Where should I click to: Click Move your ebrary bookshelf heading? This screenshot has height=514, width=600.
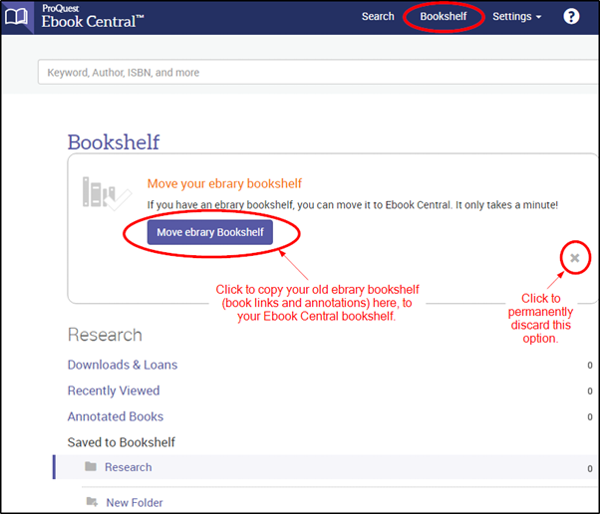coord(225,184)
